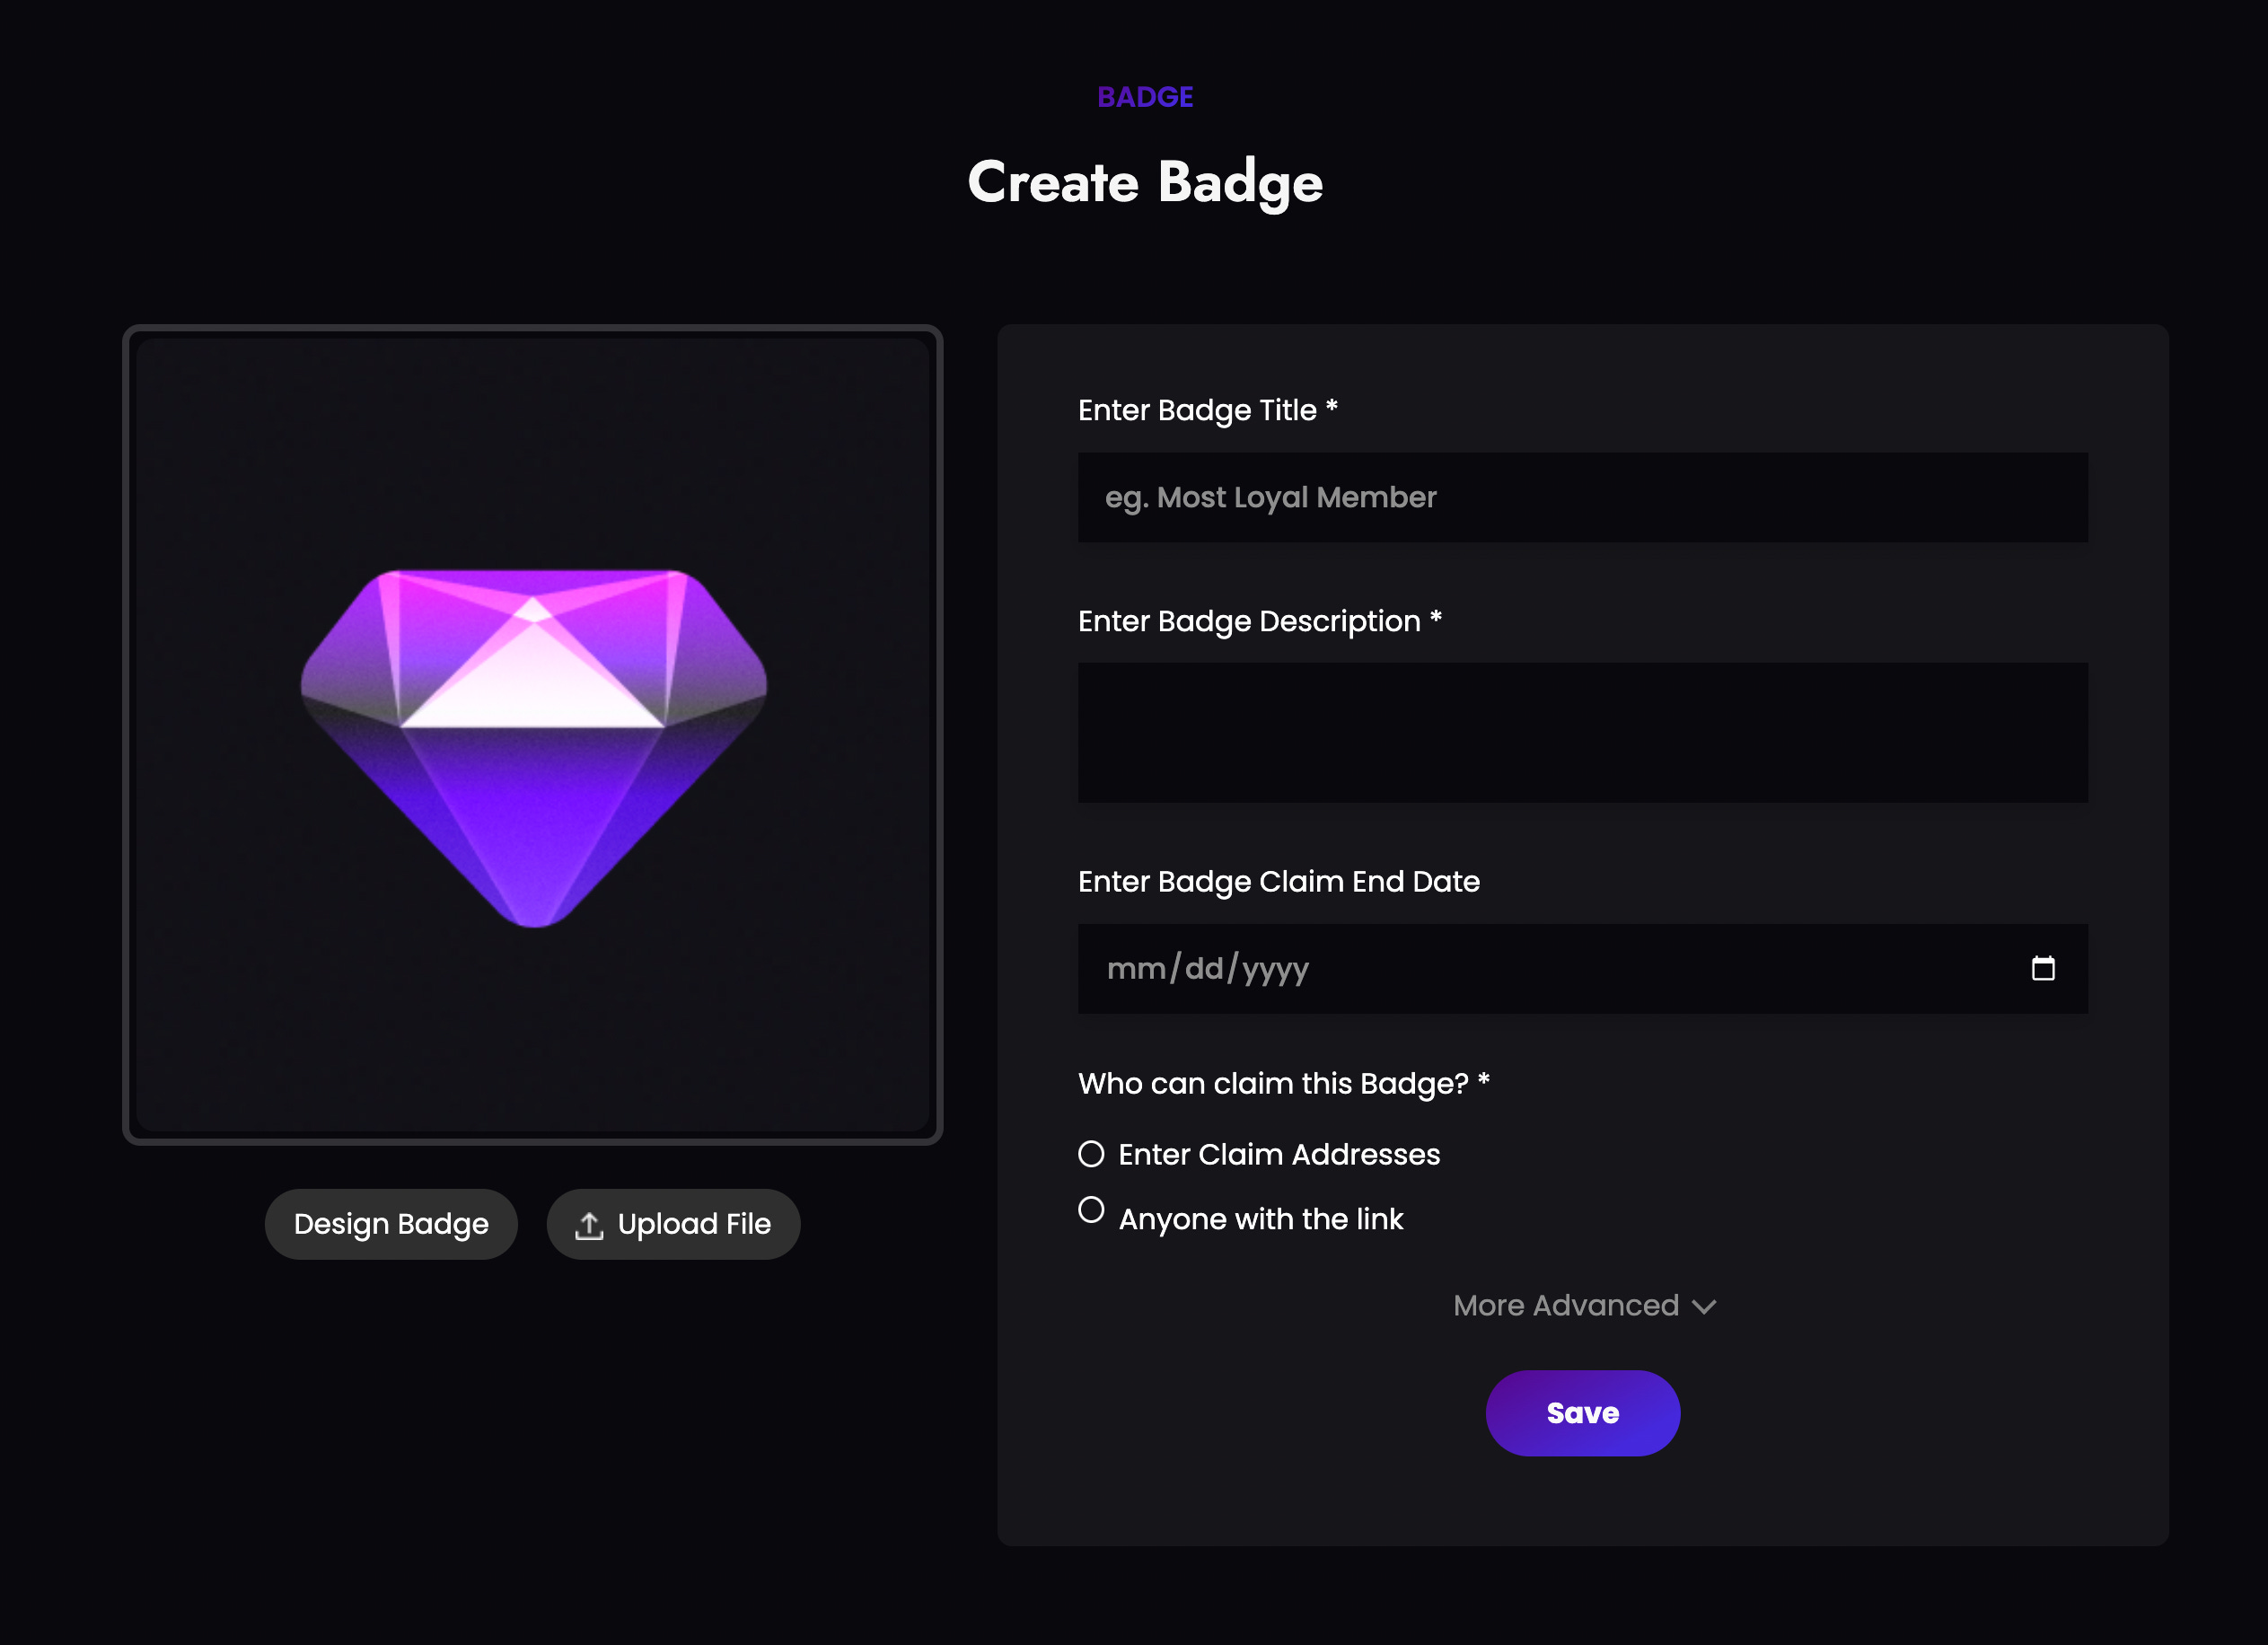
Task: Click the Enter Badge Claim End Date label
Action: pos(1279,881)
